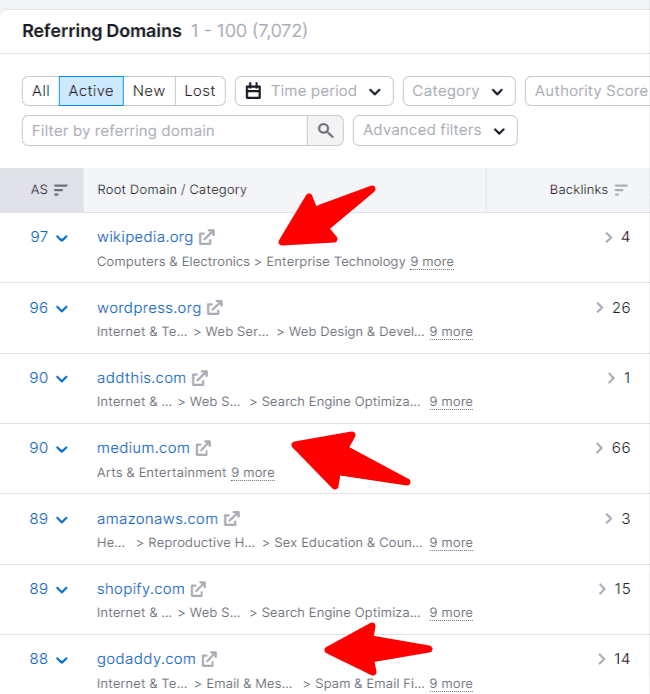Click the shopify.com external link icon
Image resolution: width=650 pixels, height=694 pixels.
point(199,589)
